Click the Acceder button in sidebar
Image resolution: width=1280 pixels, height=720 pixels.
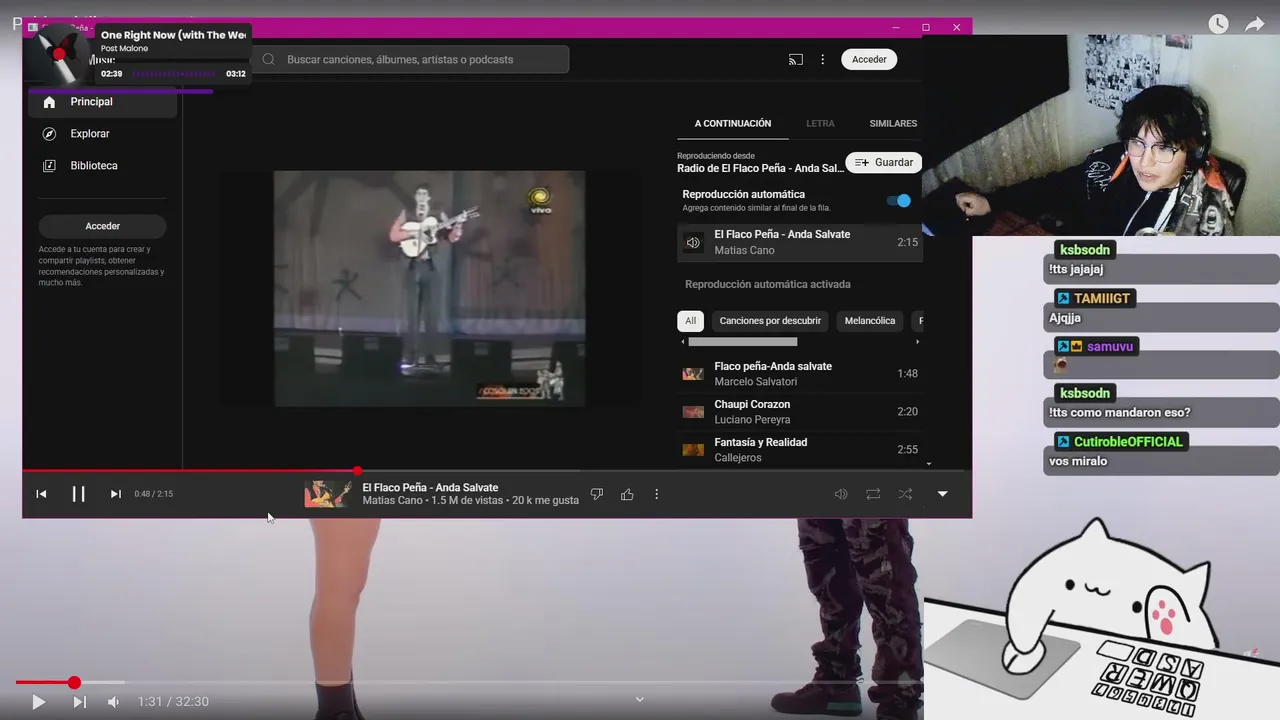coord(102,226)
